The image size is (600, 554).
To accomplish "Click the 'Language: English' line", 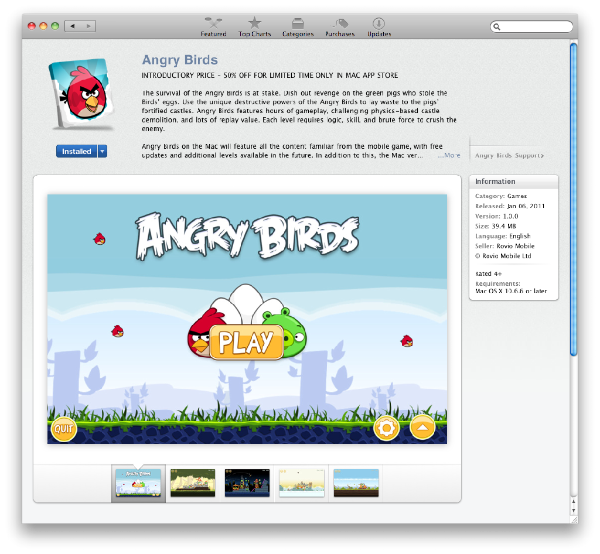I will tap(503, 236).
